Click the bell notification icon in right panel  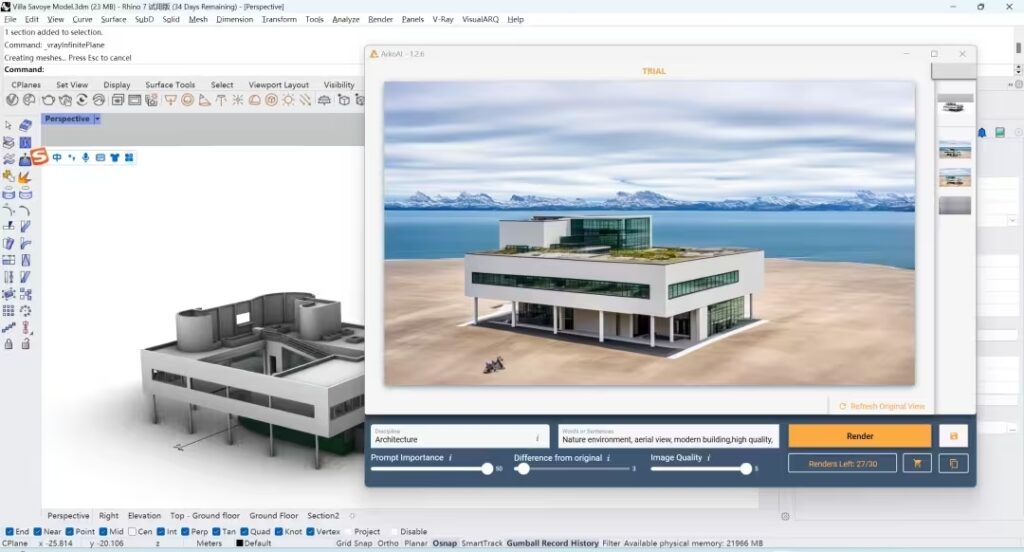[982, 133]
